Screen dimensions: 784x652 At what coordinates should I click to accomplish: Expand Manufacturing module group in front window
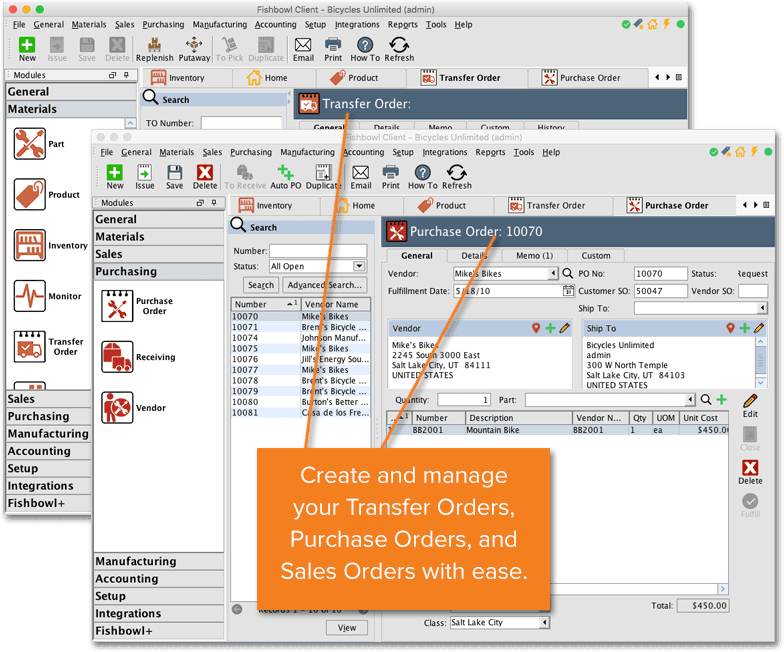coord(158,561)
